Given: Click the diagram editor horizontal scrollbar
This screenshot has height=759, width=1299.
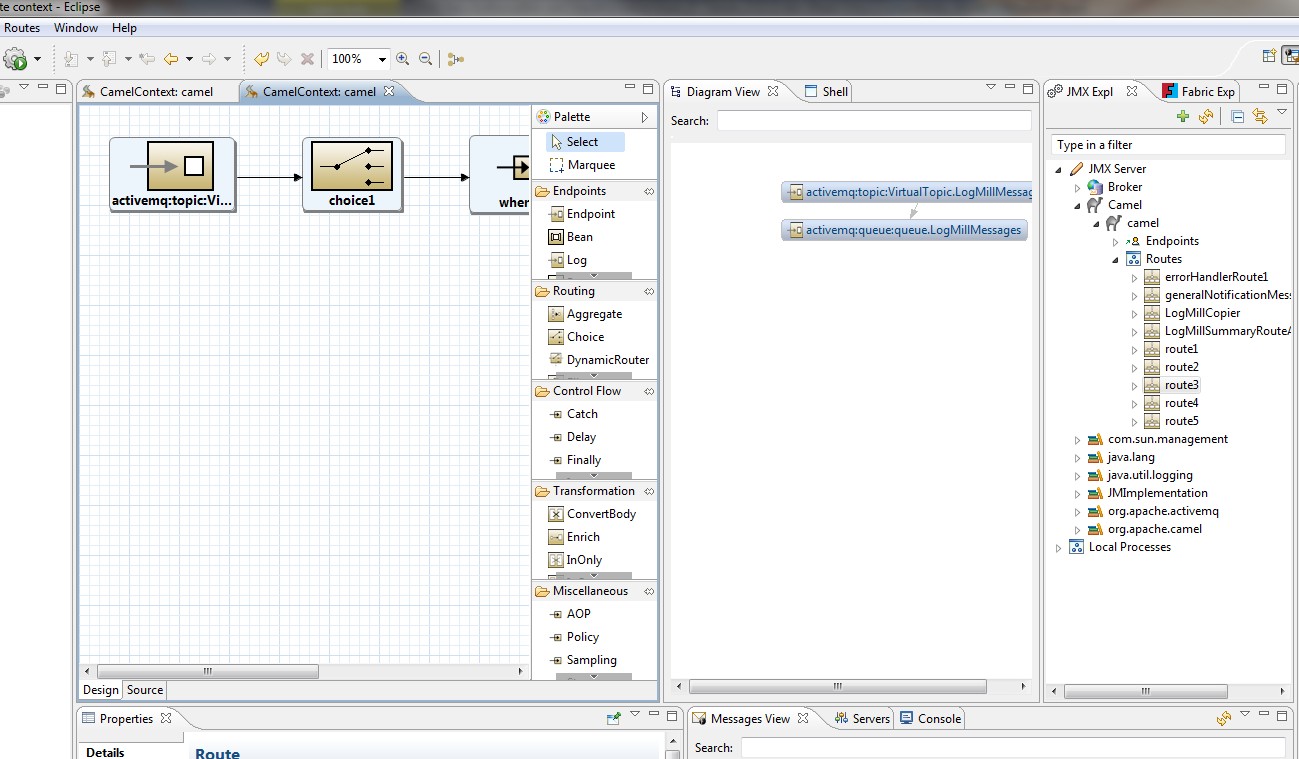Looking at the screenshot, I should 208,672.
